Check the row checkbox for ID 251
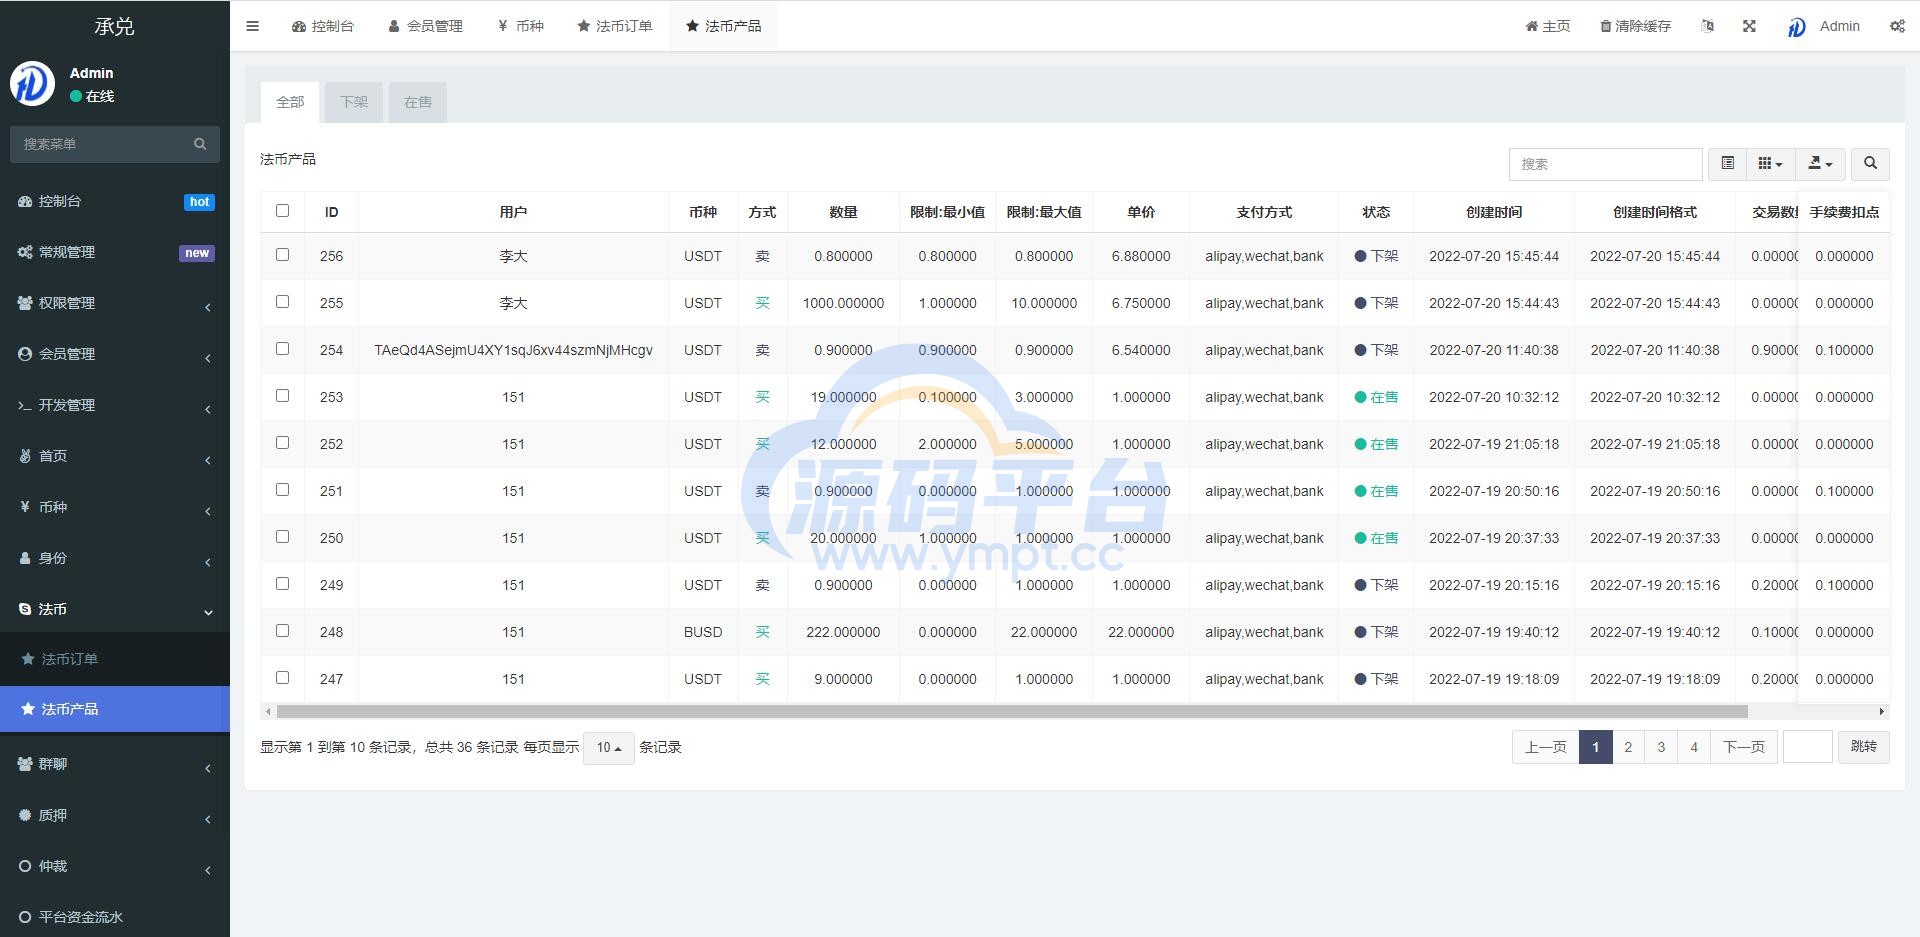Viewport: 1920px width, 937px height. [282, 489]
